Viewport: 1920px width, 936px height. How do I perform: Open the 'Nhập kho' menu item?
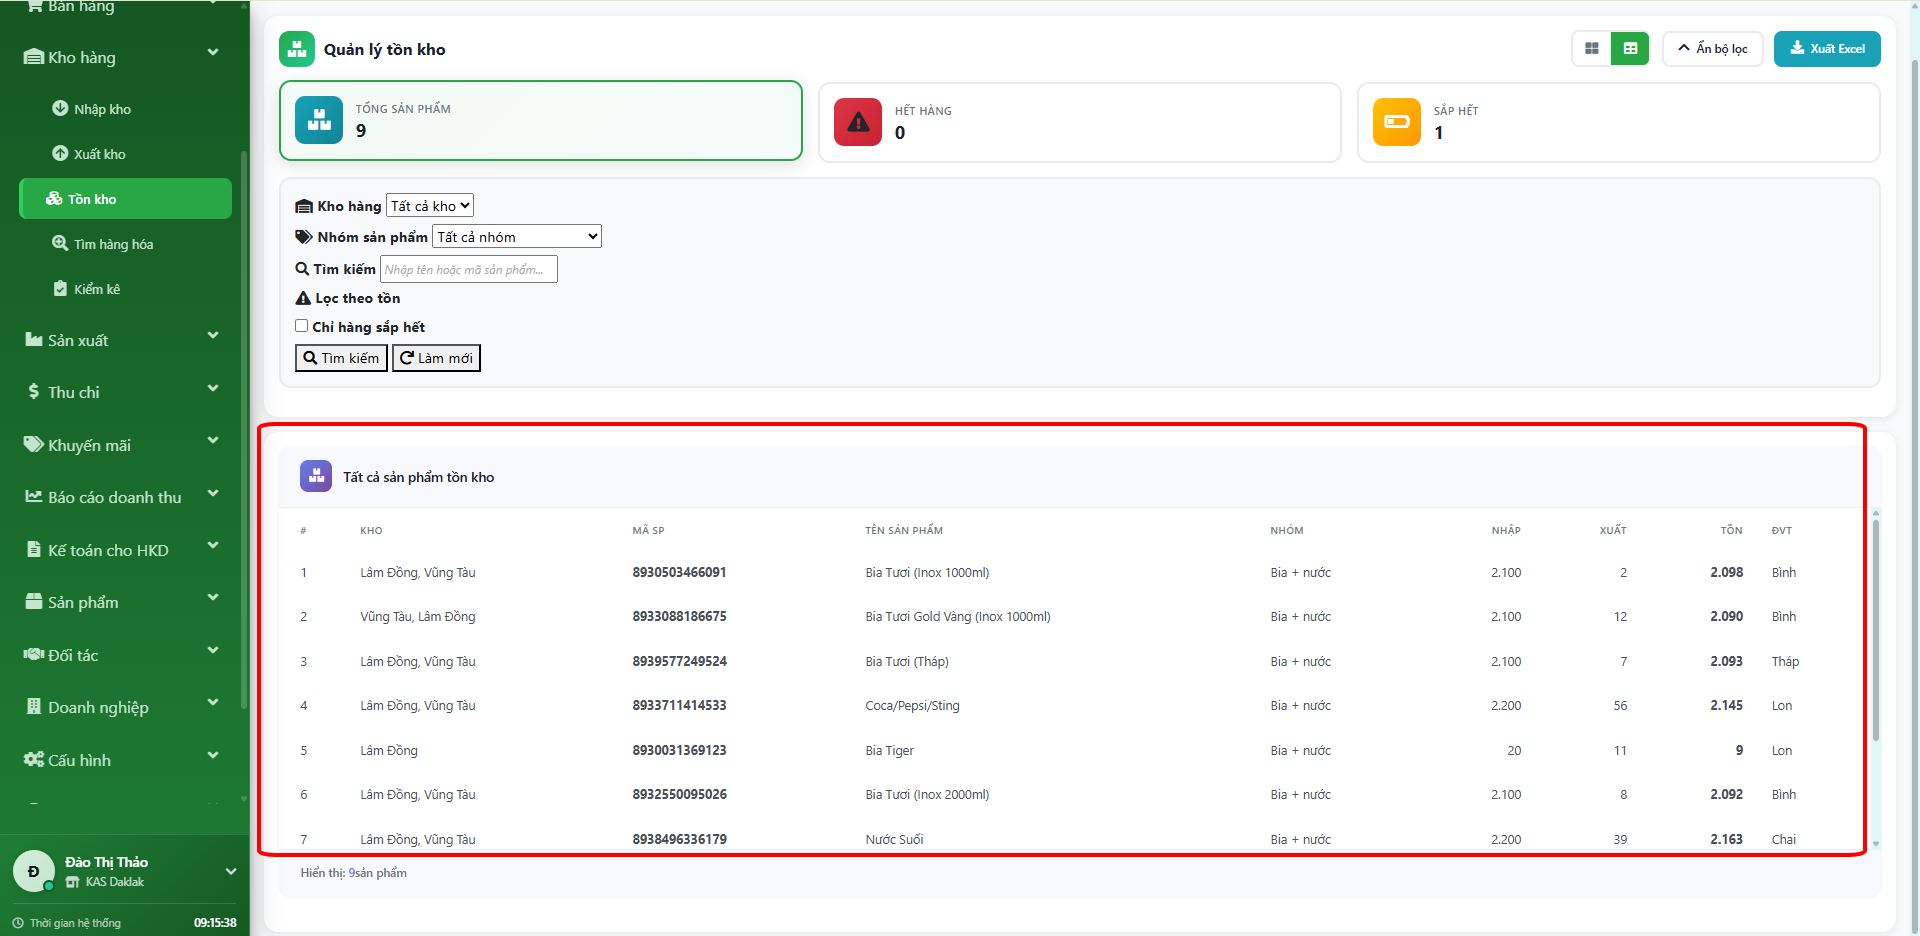(x=102, y=109)
